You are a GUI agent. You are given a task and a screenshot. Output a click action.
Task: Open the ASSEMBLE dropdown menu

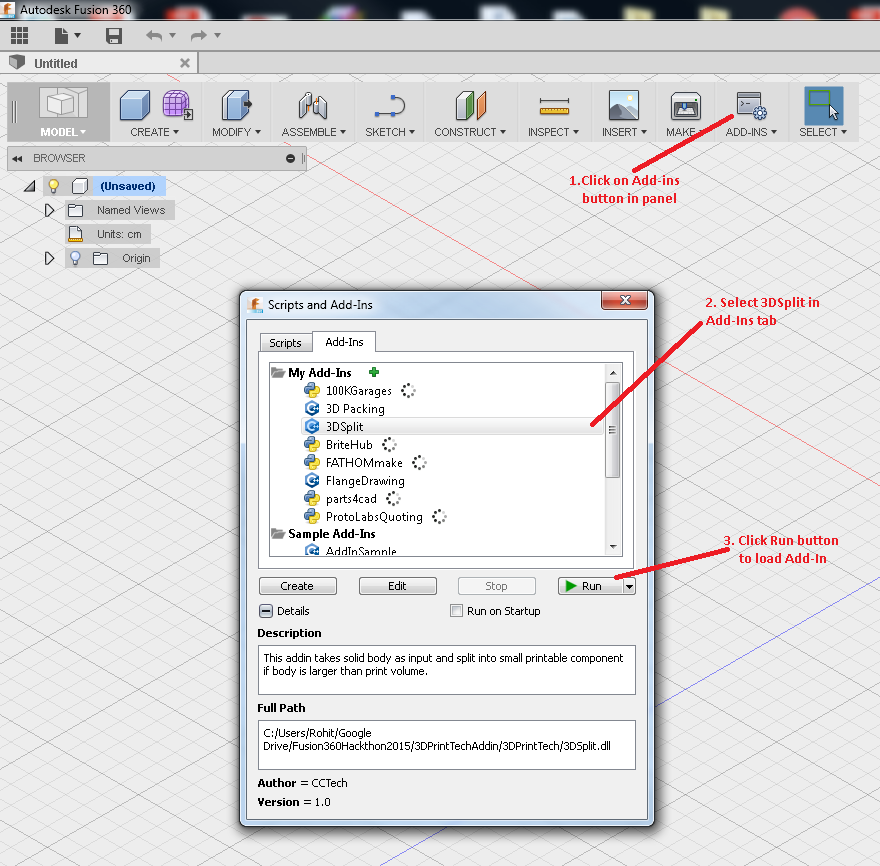pos(313,132)
